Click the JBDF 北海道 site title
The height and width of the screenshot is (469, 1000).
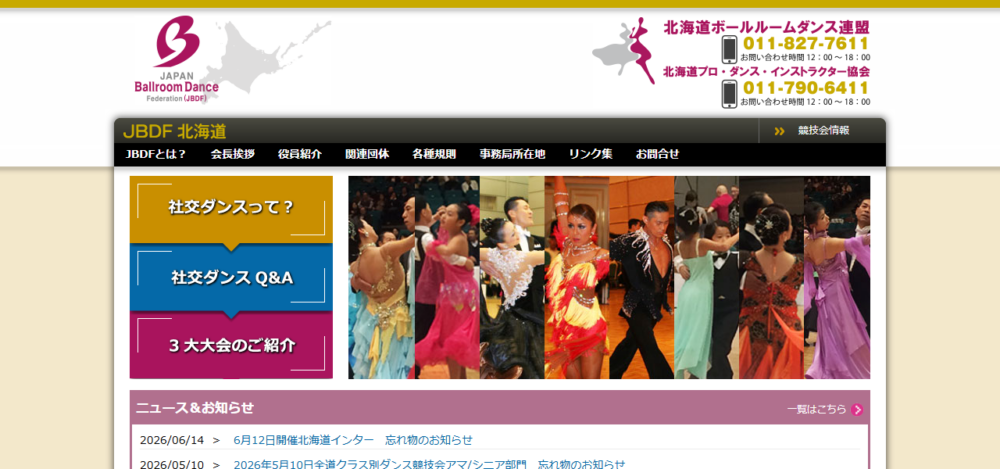(174, 131)
